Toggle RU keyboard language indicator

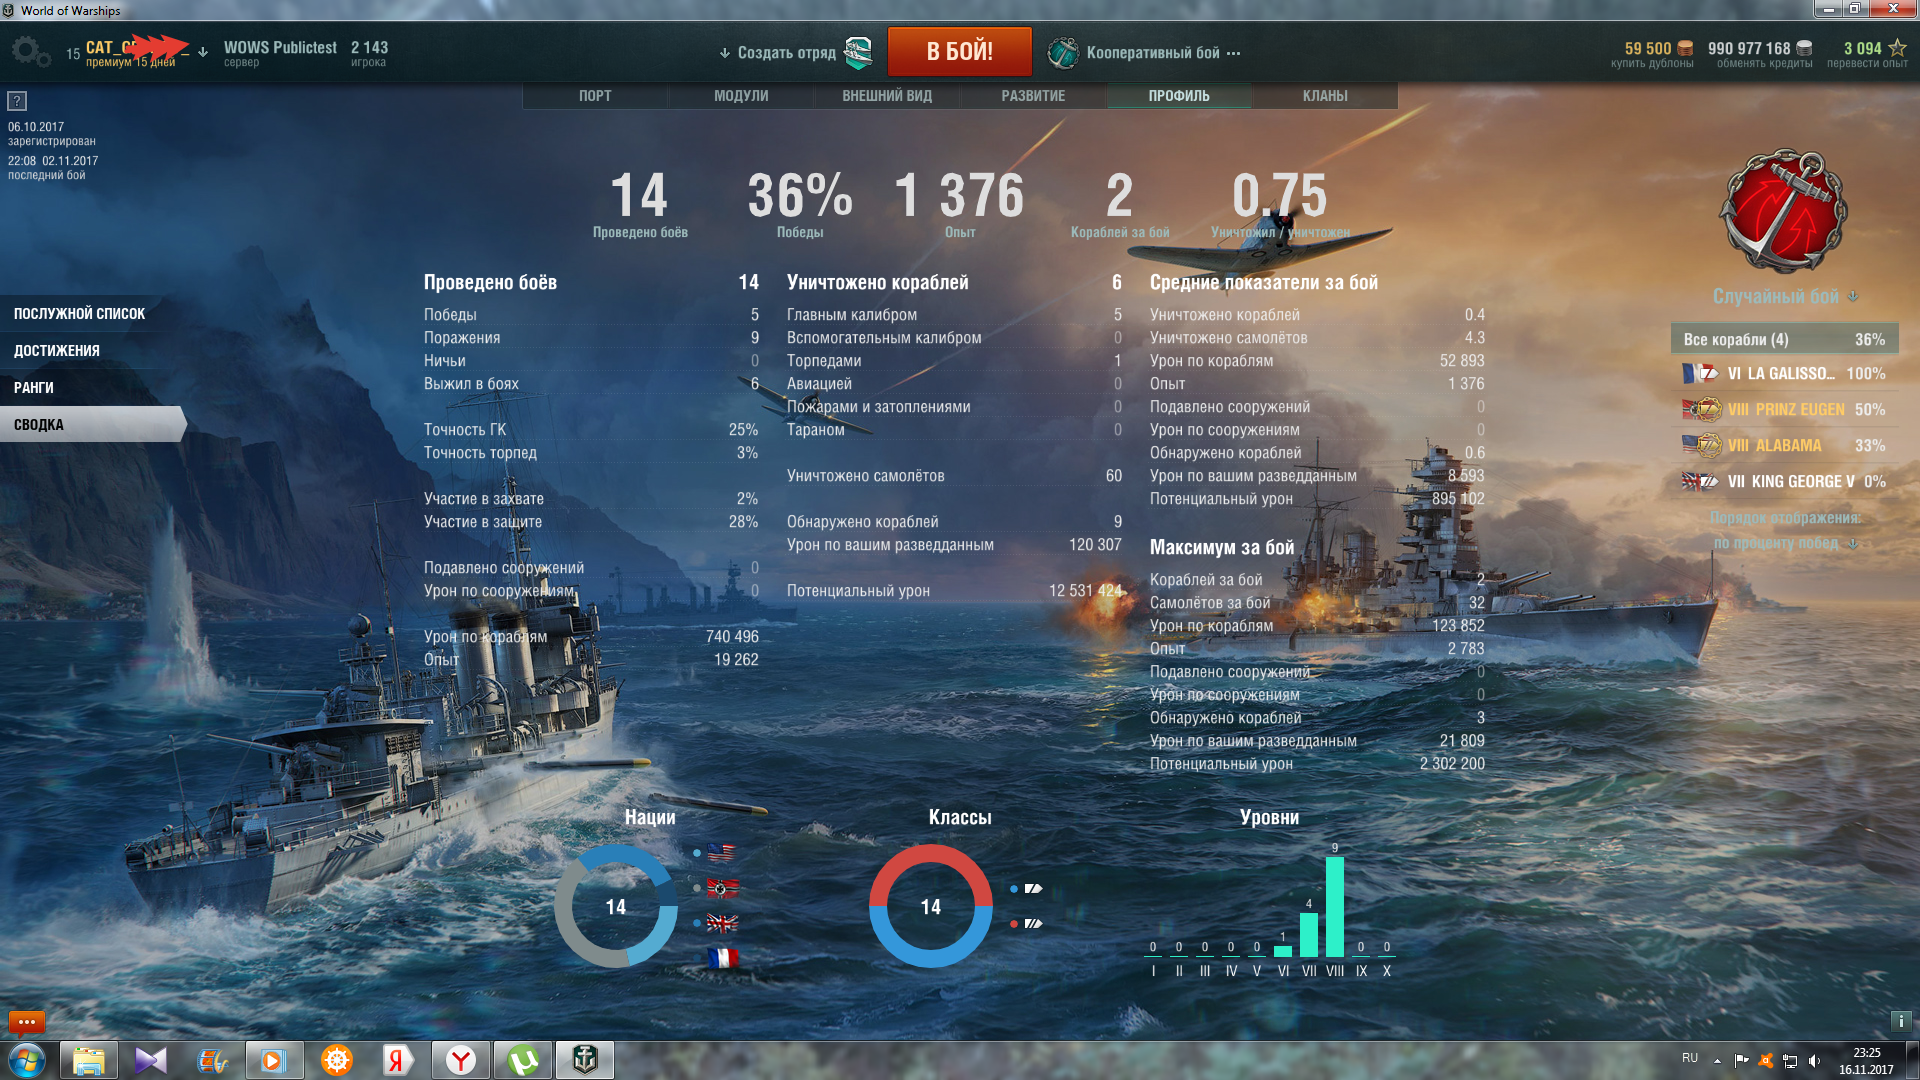tap(1690, 1058)
